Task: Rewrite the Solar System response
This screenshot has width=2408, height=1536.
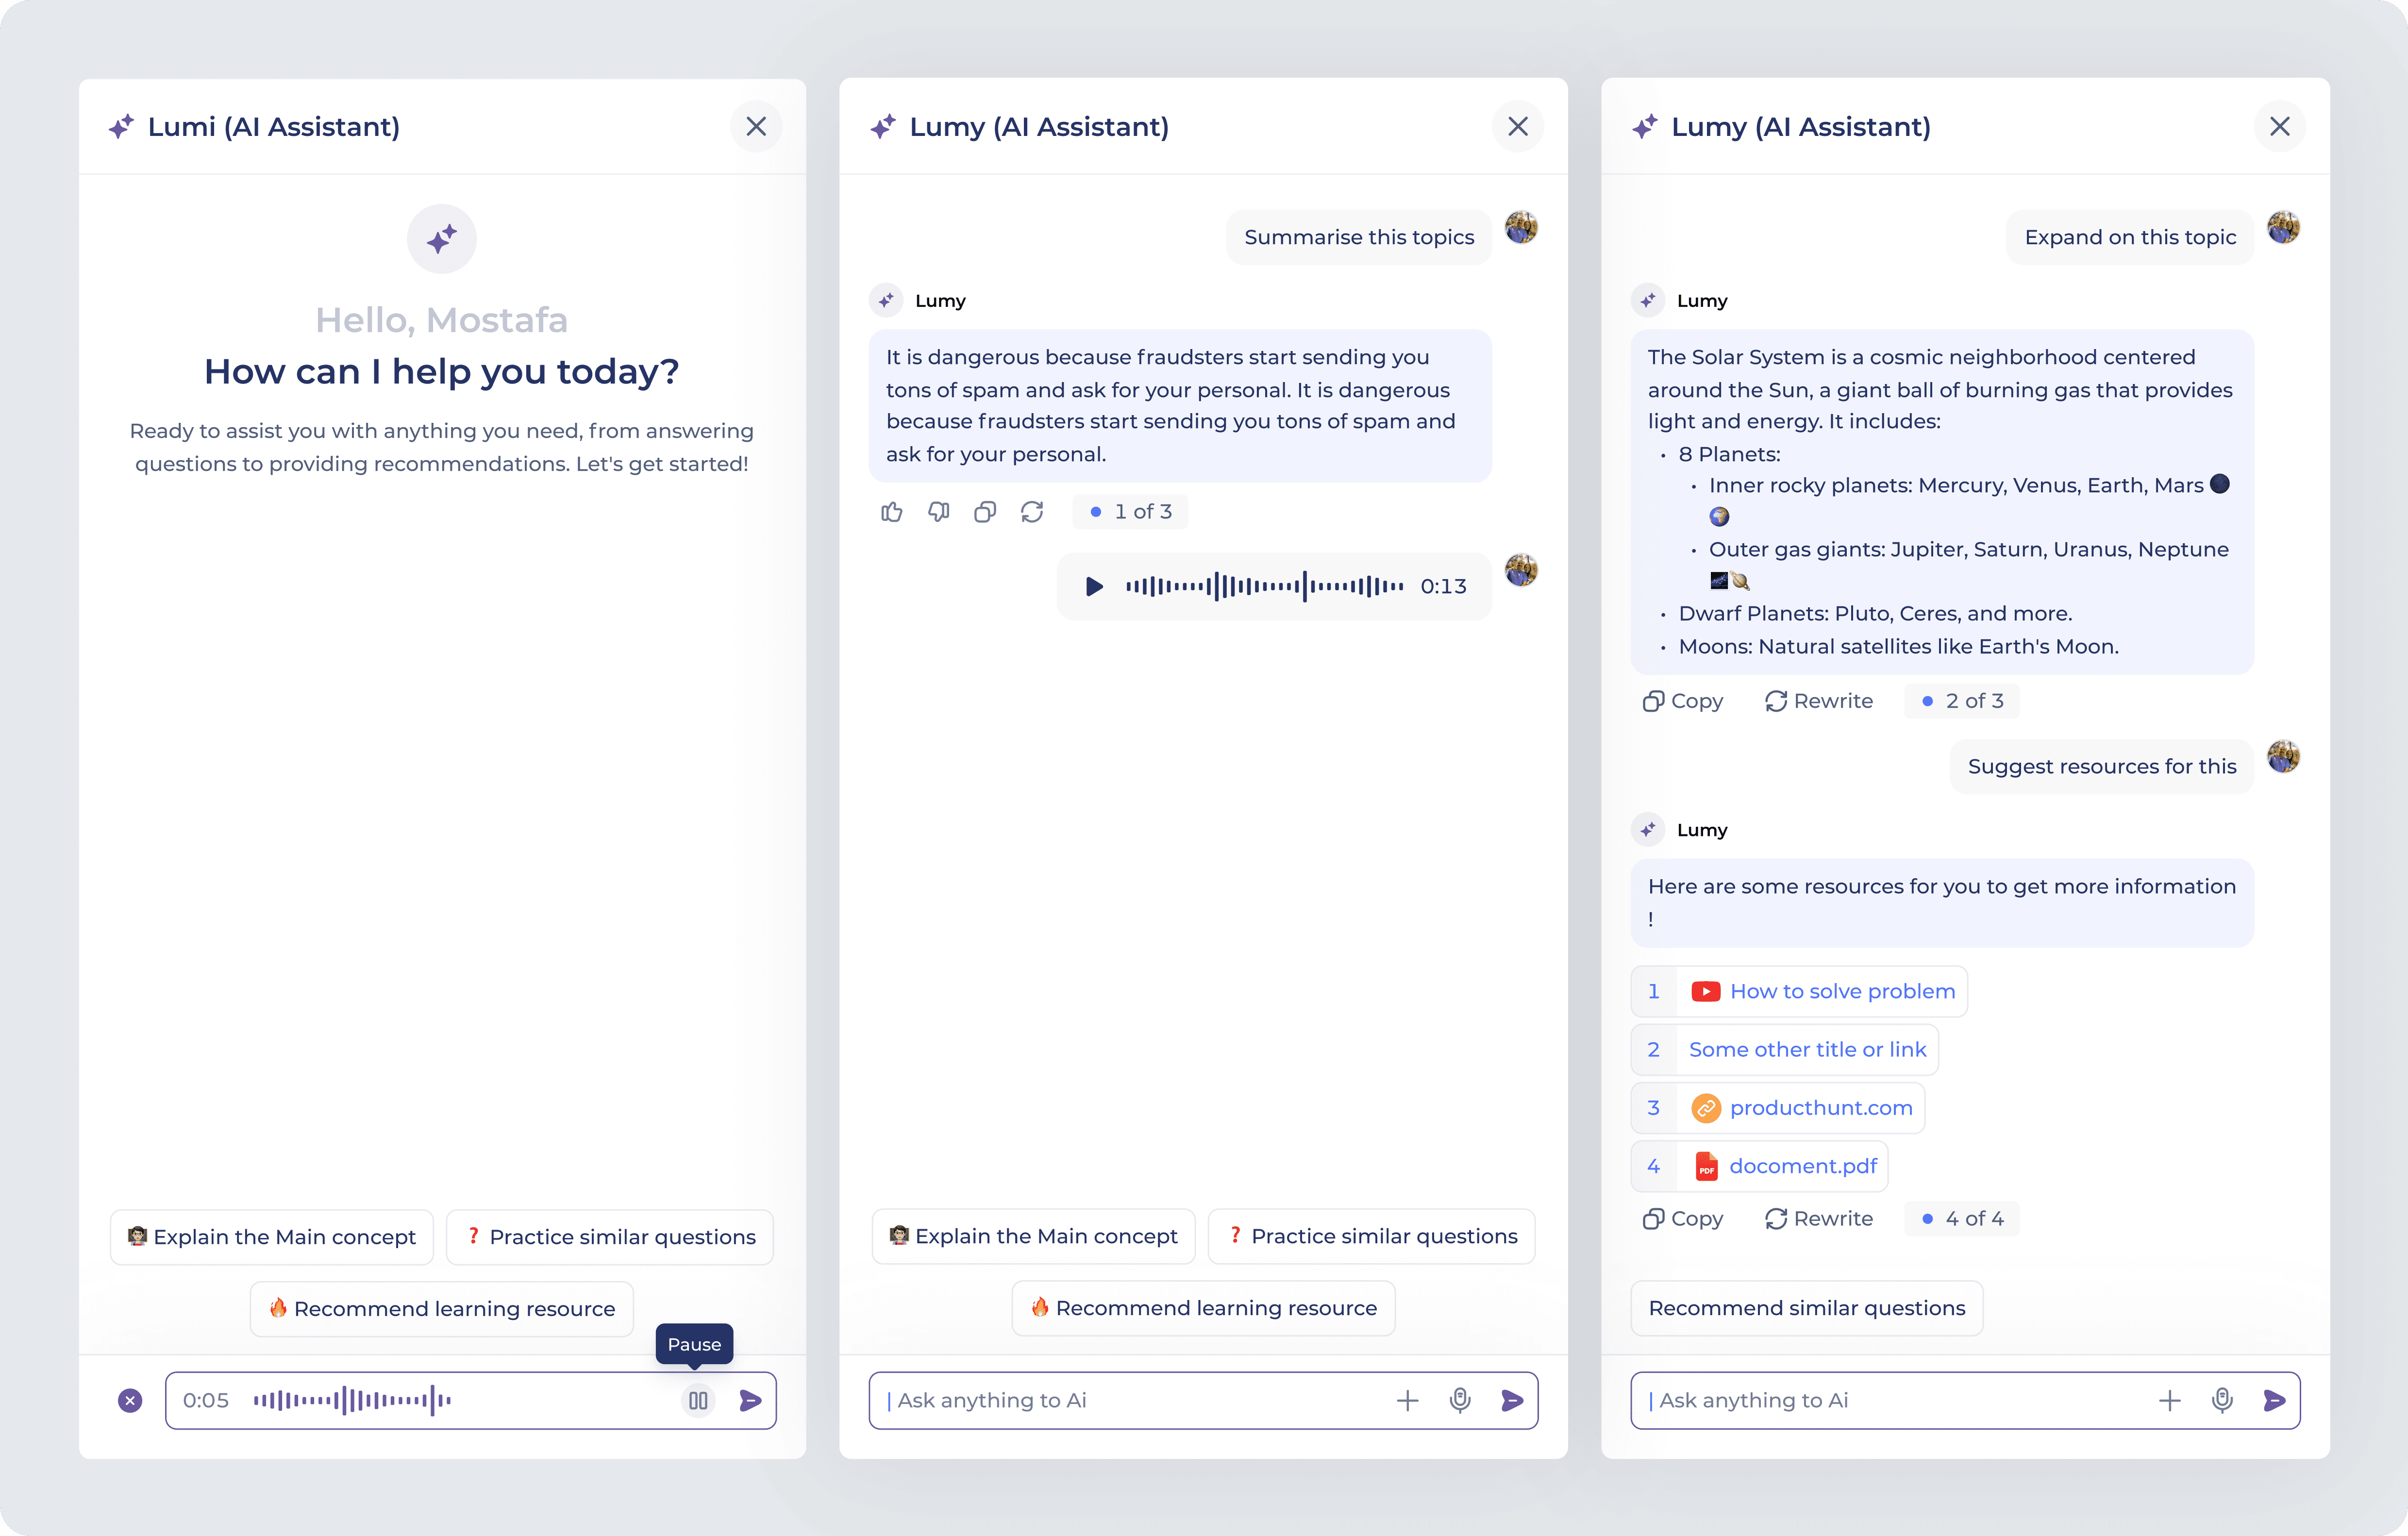Action: (1819, 701)
